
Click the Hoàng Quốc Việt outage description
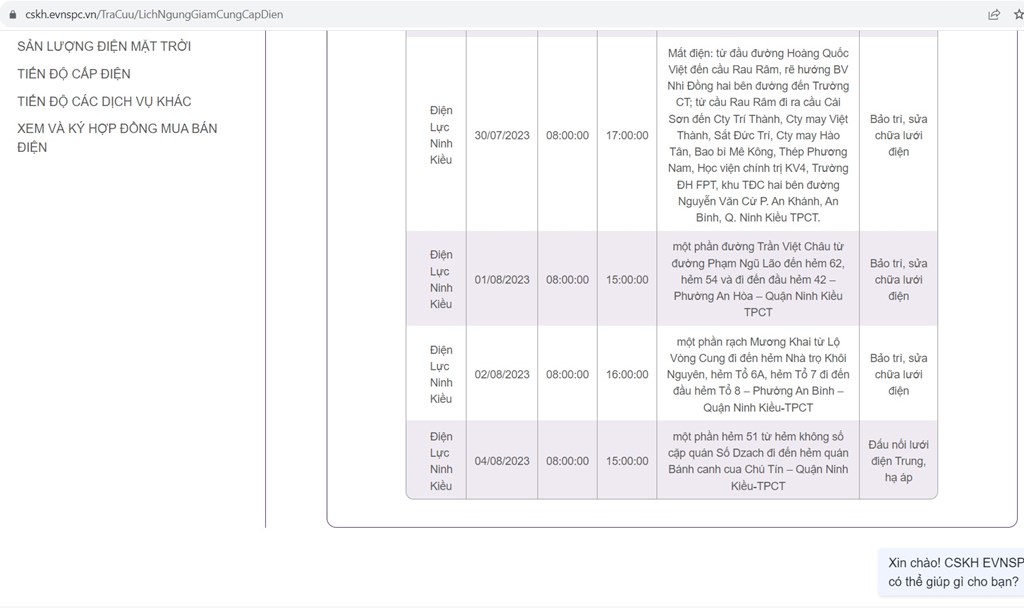pos(757,135)
